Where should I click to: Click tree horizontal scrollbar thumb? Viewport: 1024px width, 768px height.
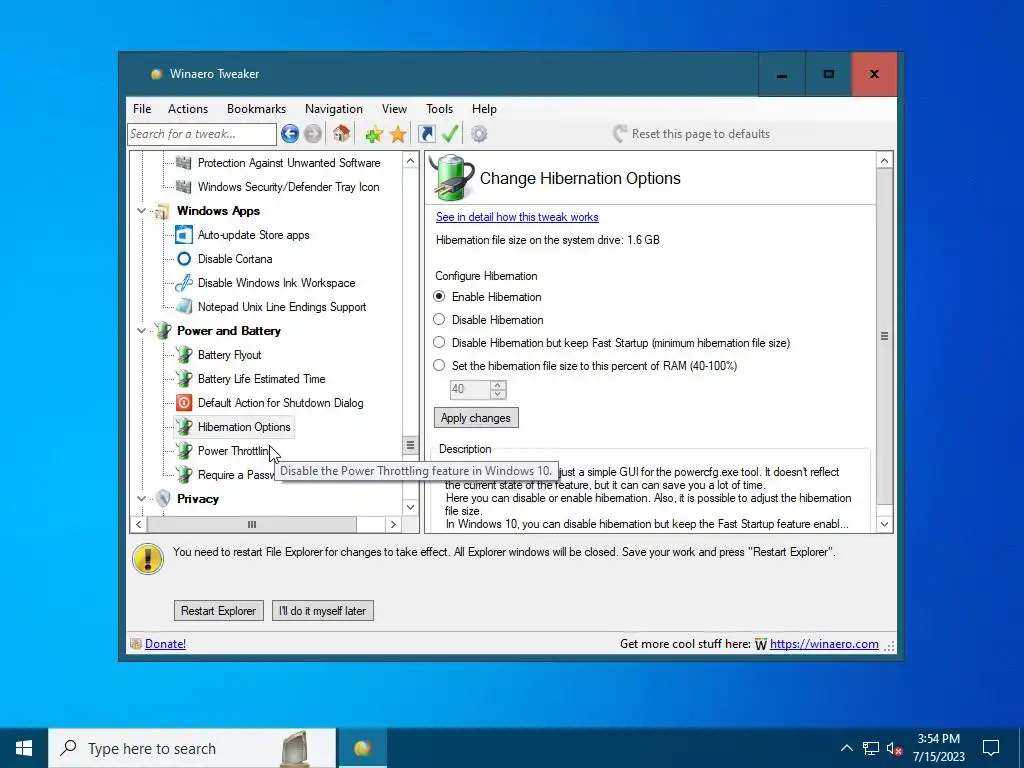[252, 524]
